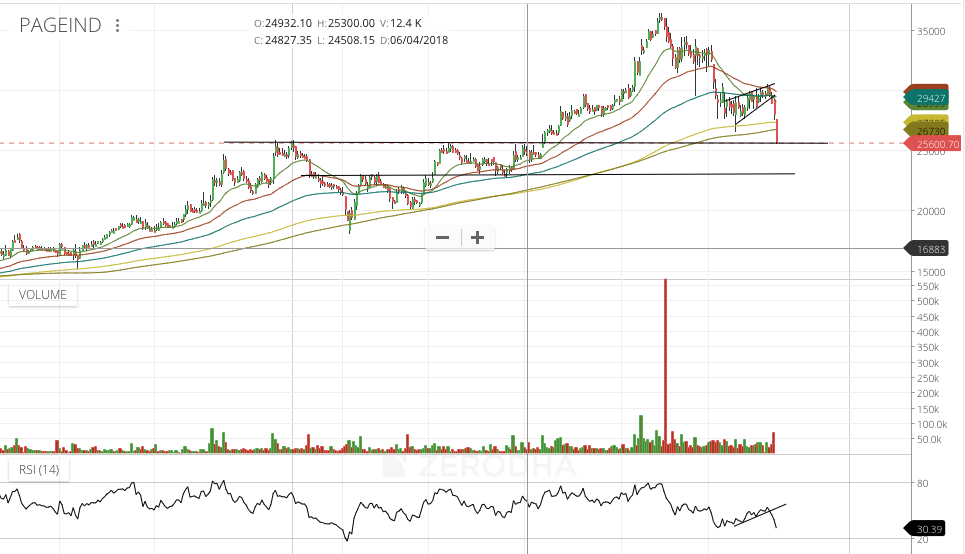Click the date 06/04/2018 in OHLC header
Viewport: 965px width, 554px height.
pyautogui.click(x=419, y=40)
